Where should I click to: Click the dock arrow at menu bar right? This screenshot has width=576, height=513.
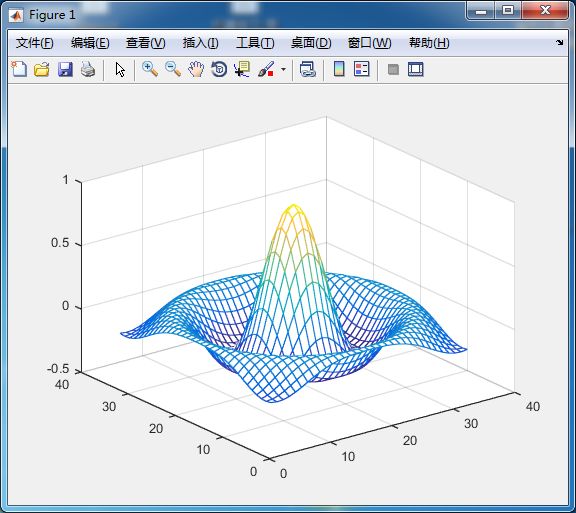(559, 43)
